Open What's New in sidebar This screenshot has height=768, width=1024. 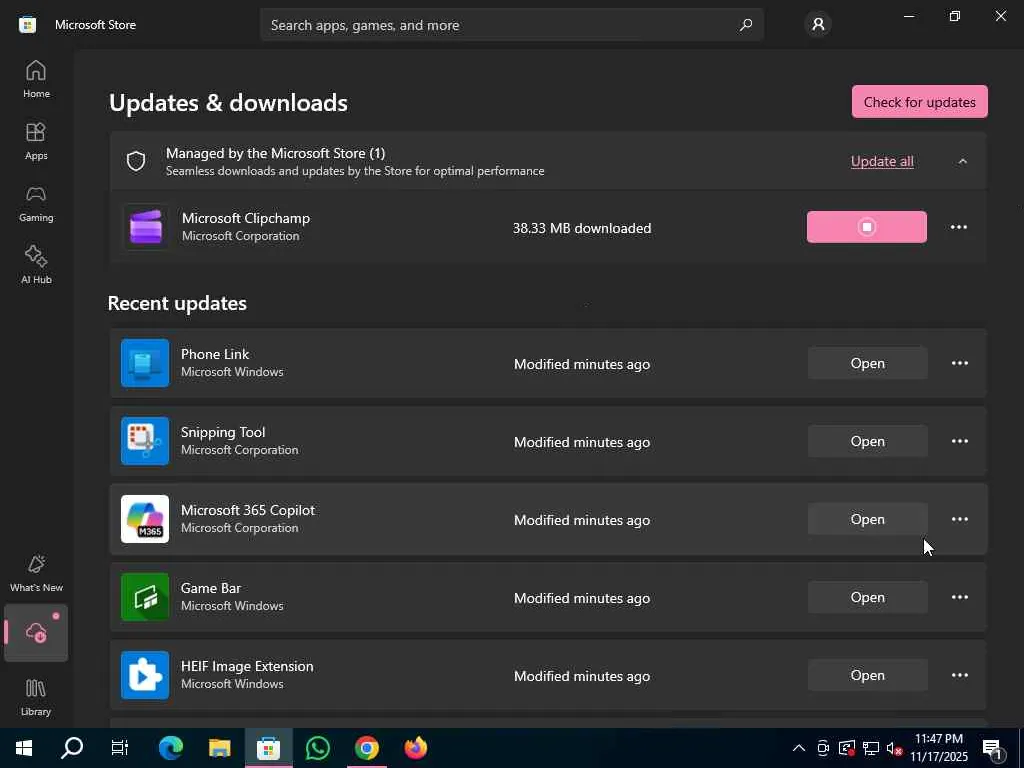(x=36, y=573)
